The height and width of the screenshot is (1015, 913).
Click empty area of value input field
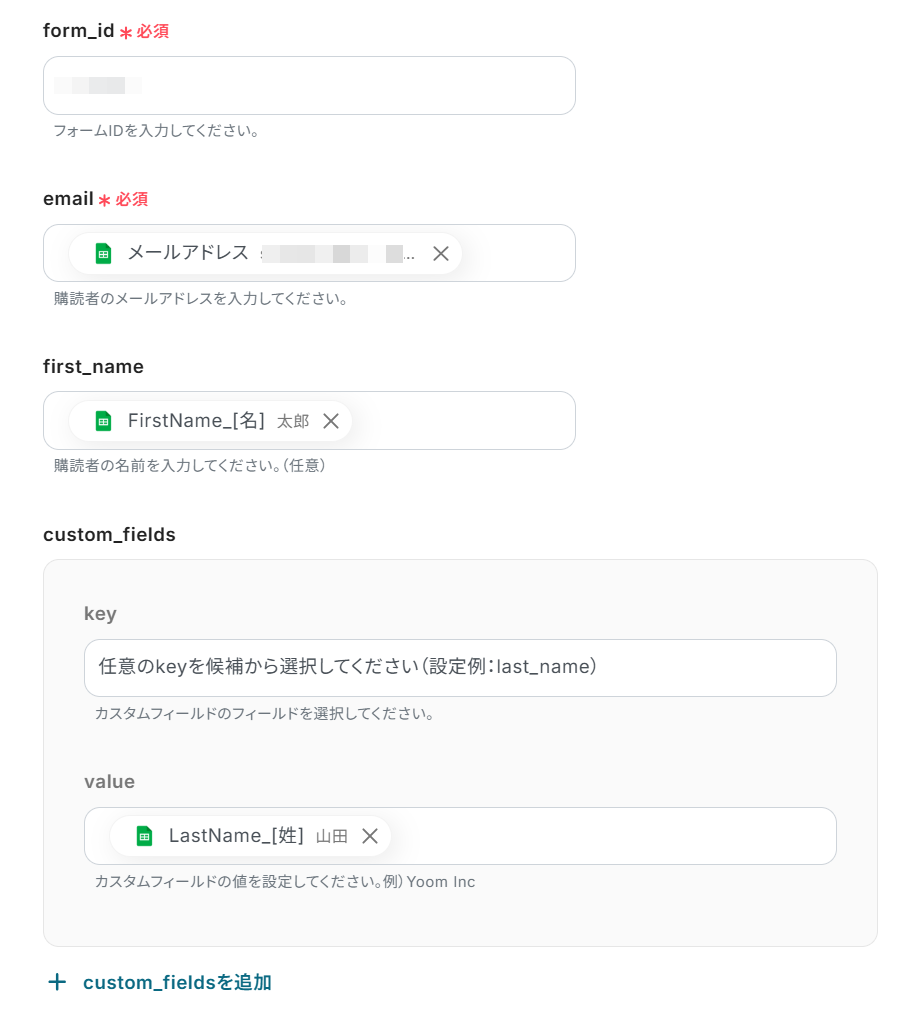(610, 836)
